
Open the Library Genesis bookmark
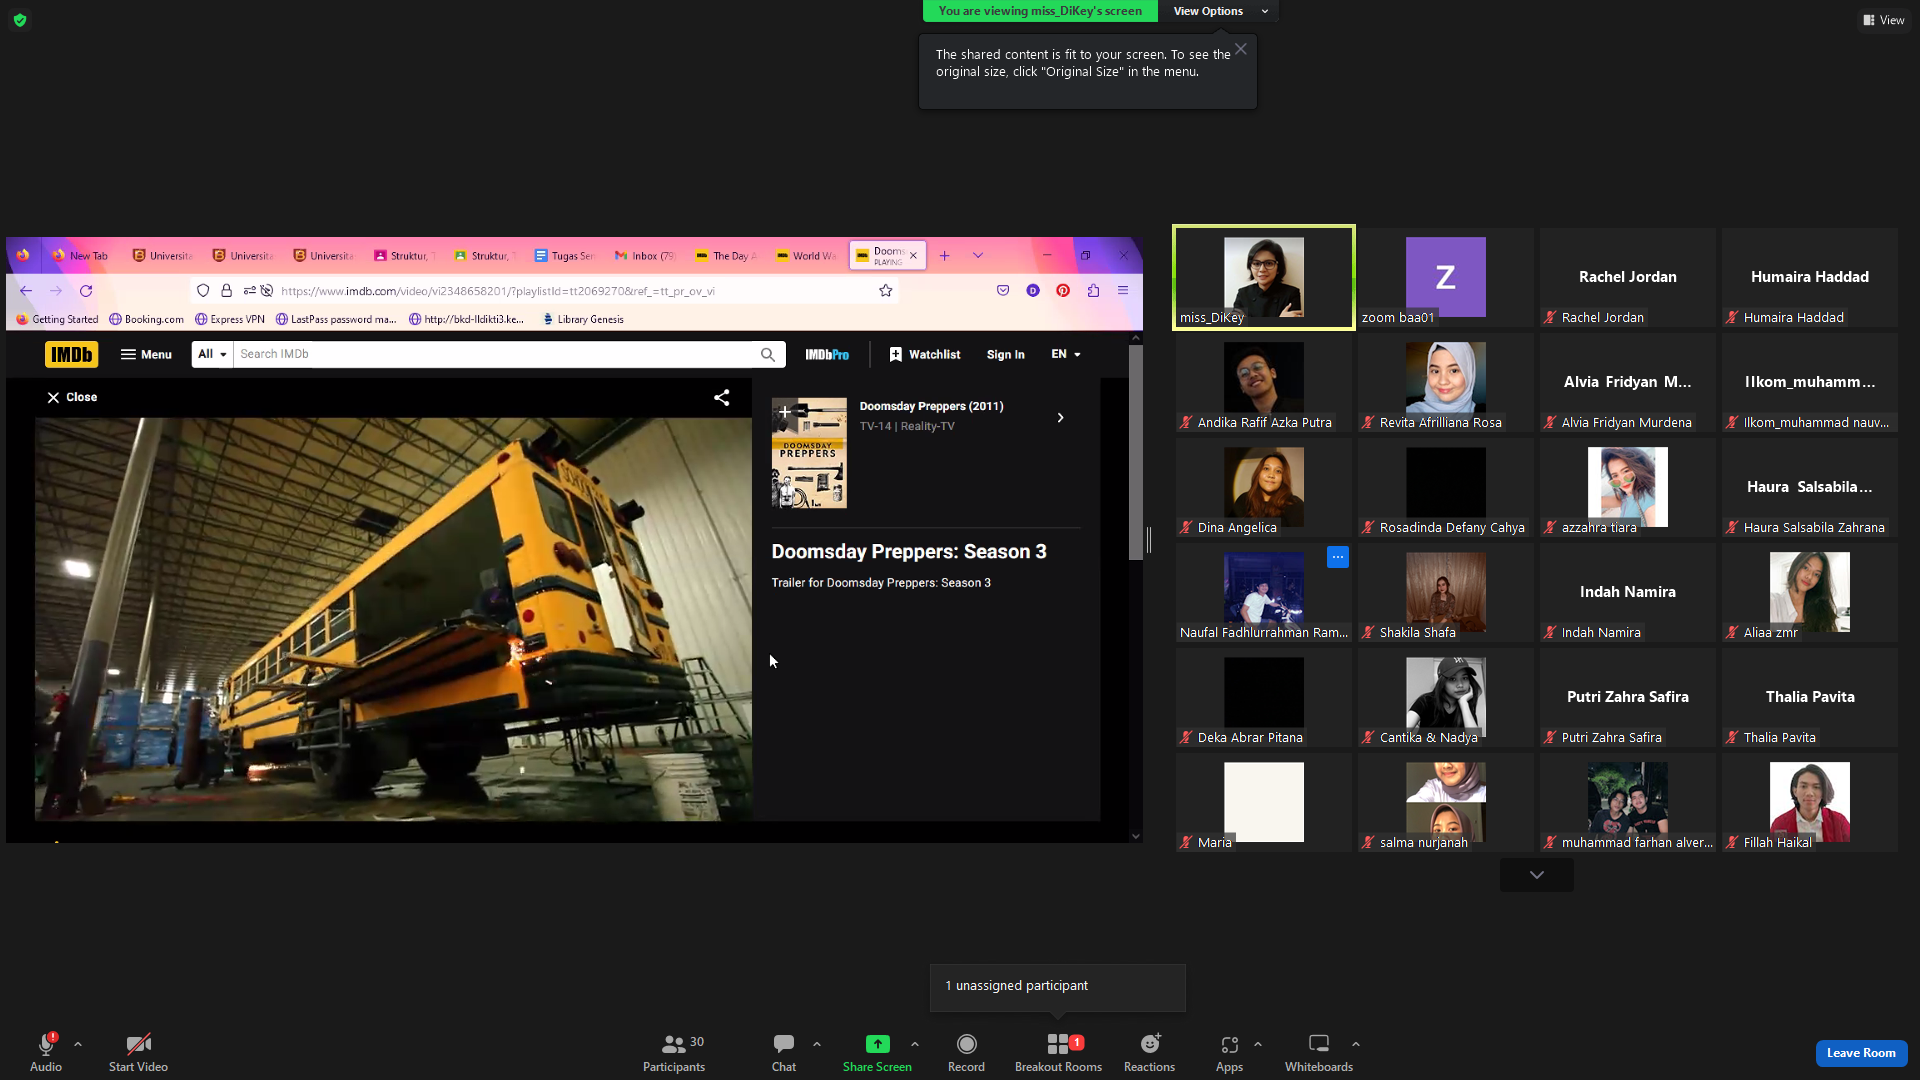click(583, 320)
